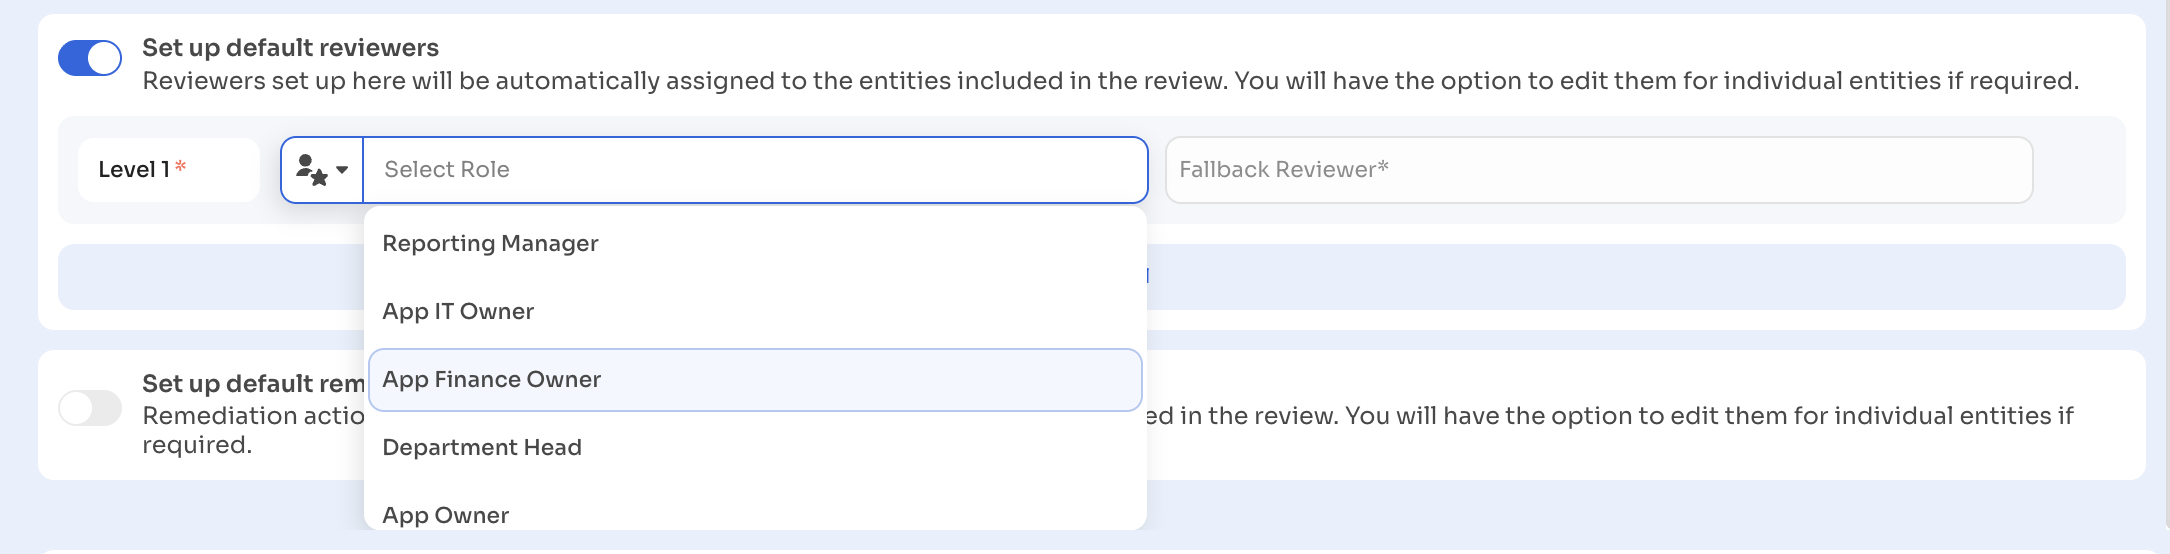The width and height of the screenshot is (2170, 554).
Task: Click the Select Role placeholder text
Action: pos(447,170)
